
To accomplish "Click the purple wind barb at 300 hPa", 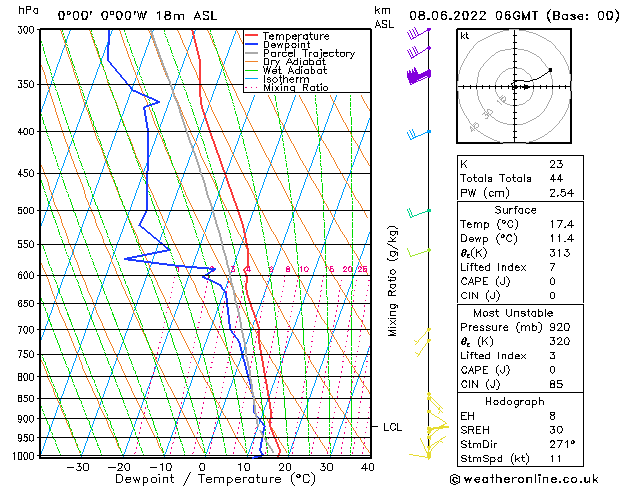I will 419,33.
